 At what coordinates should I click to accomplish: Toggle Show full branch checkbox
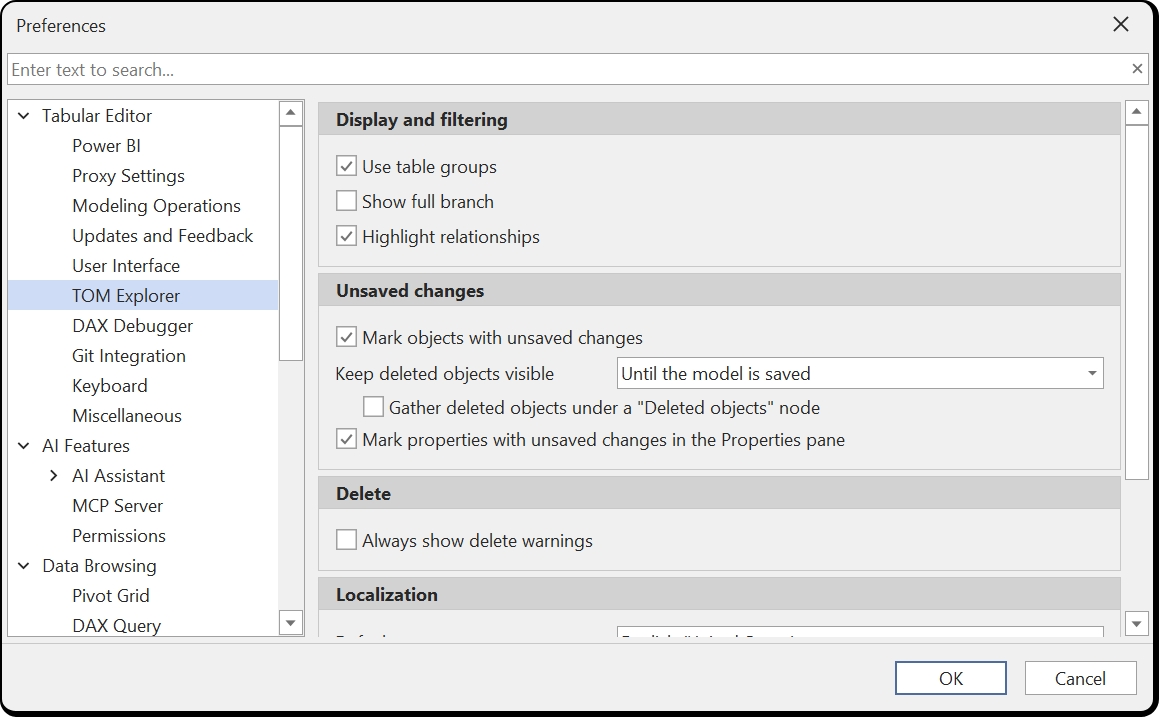click(x=346, y=200)
